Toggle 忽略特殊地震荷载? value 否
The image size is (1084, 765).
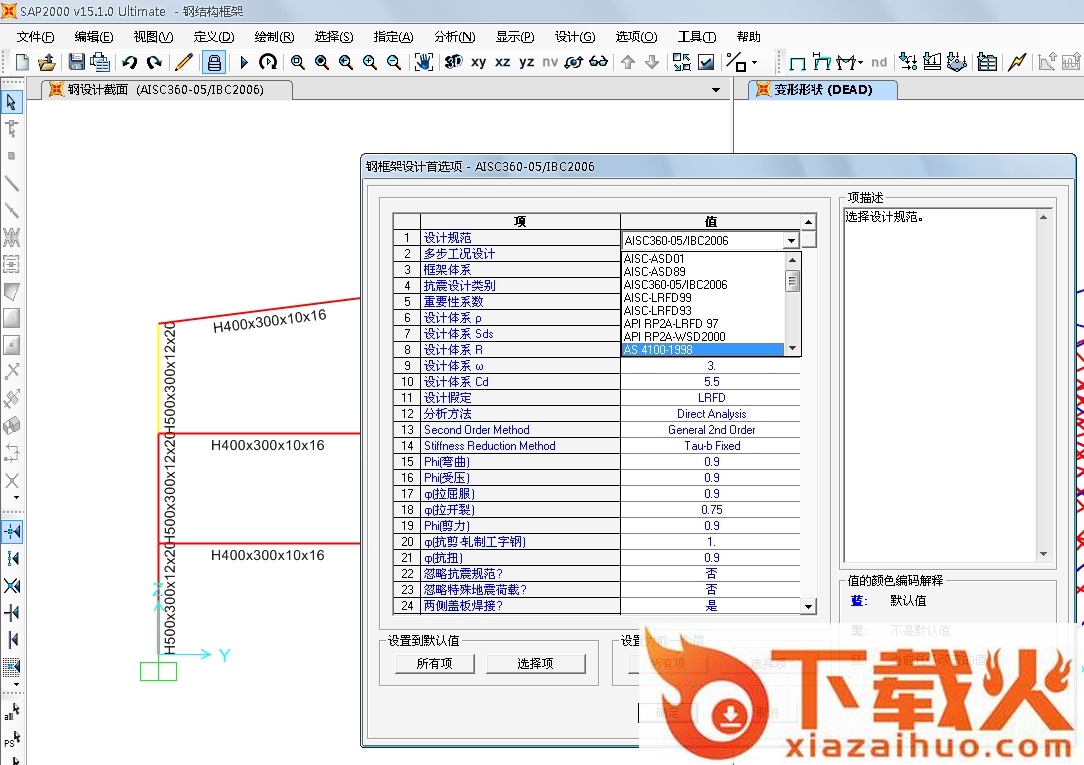(711, 589)
